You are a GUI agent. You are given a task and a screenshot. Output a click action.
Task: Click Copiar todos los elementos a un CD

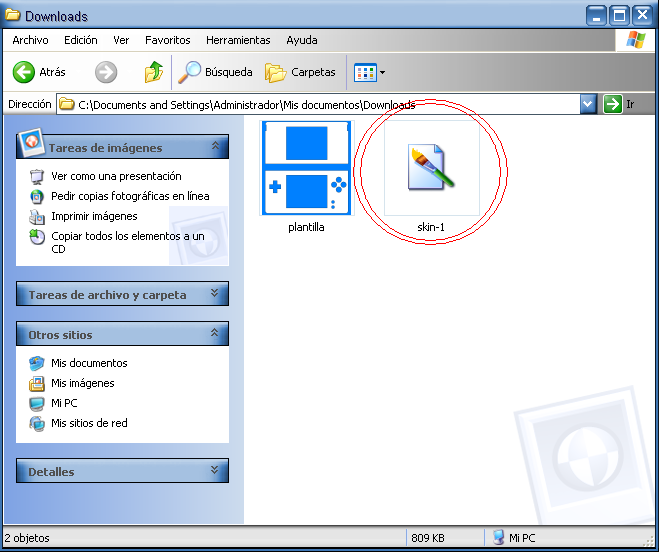pyautogui.click(x=128, y=243)
